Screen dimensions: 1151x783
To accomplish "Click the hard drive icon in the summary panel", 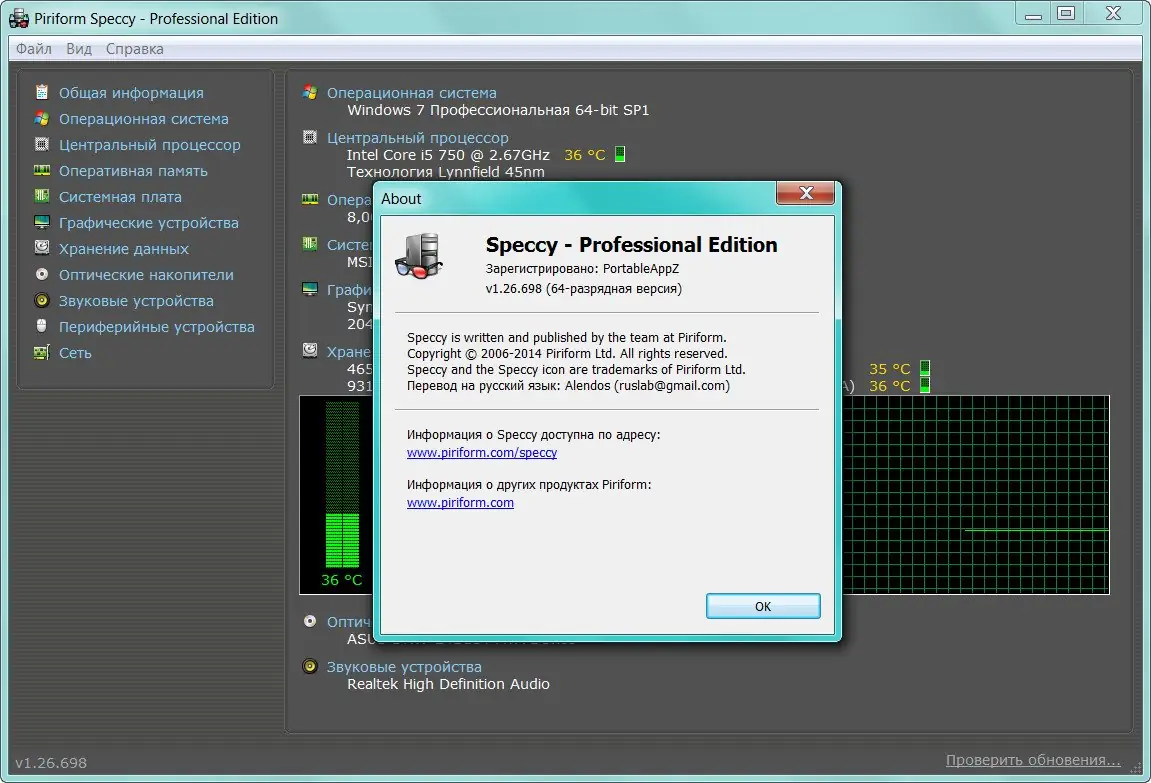I will (310, 351).
